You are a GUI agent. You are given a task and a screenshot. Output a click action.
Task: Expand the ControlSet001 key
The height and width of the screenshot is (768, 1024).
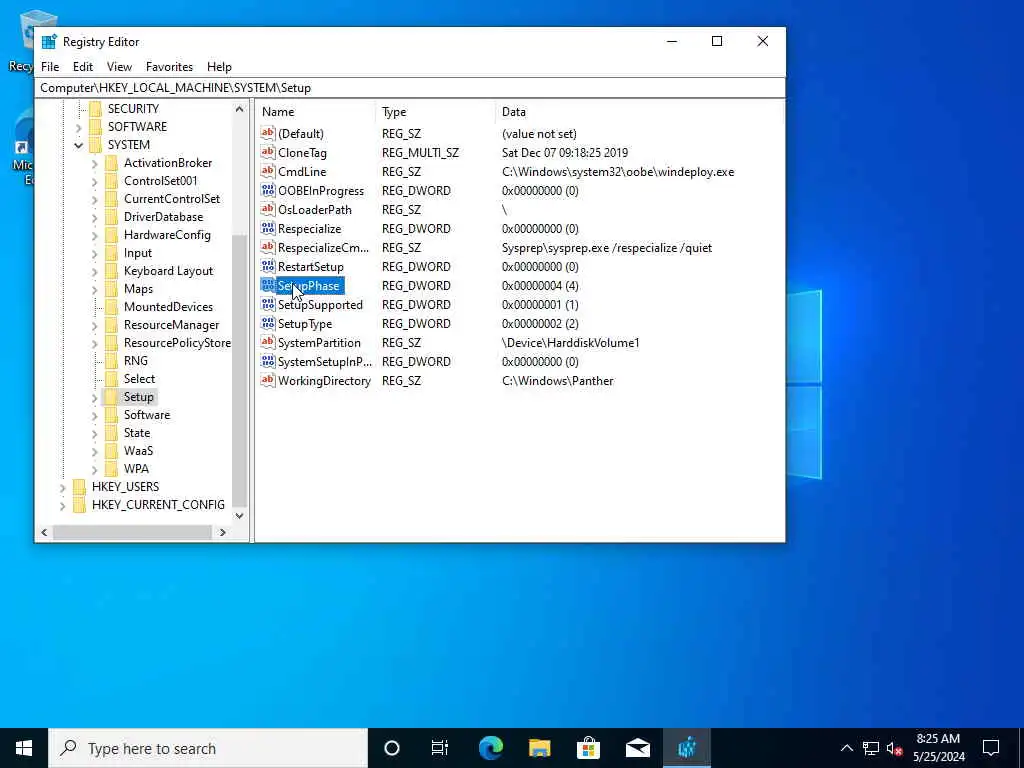click(95, 181)
